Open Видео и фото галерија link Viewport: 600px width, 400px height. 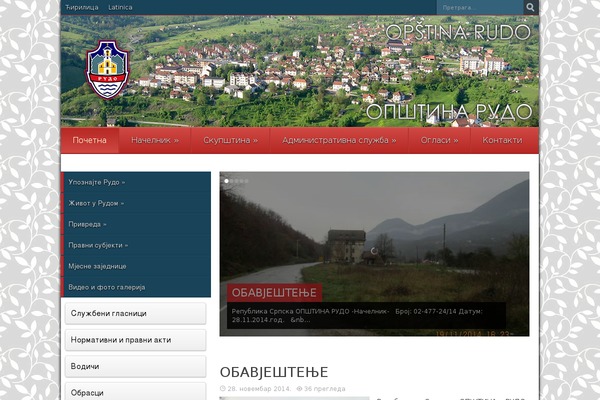coord(136,287)
